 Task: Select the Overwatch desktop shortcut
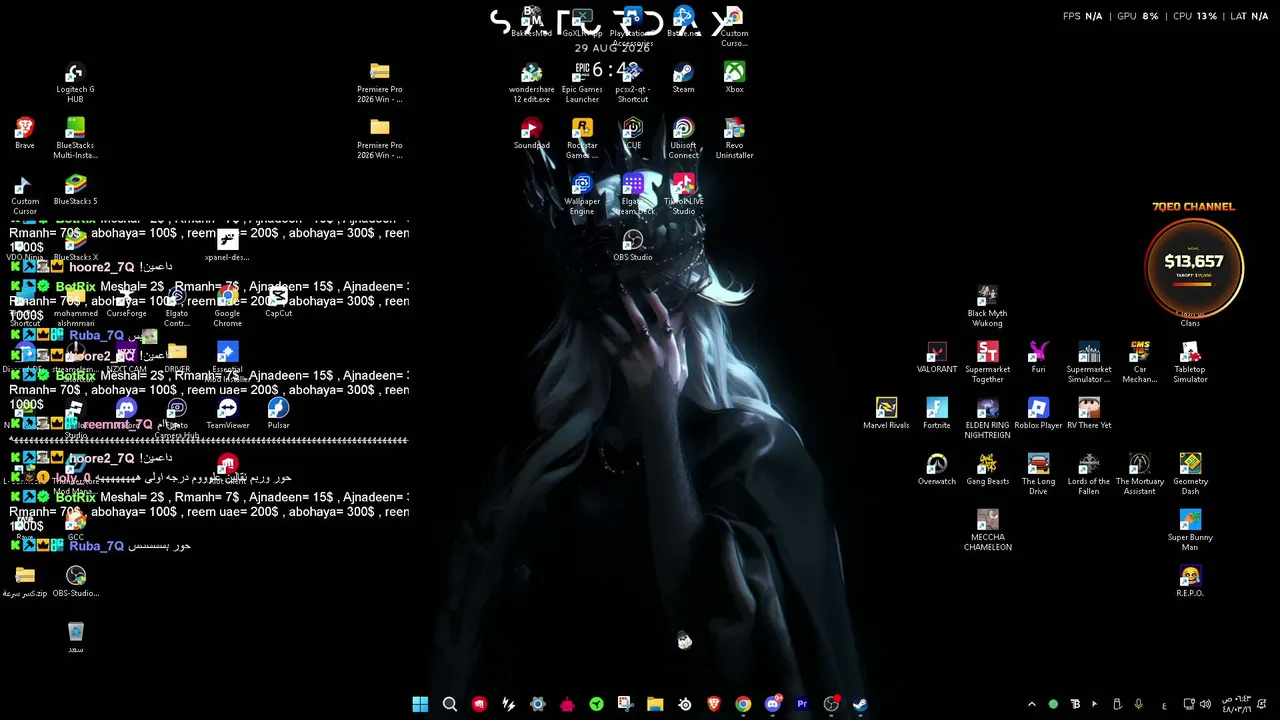pos(936,470)
